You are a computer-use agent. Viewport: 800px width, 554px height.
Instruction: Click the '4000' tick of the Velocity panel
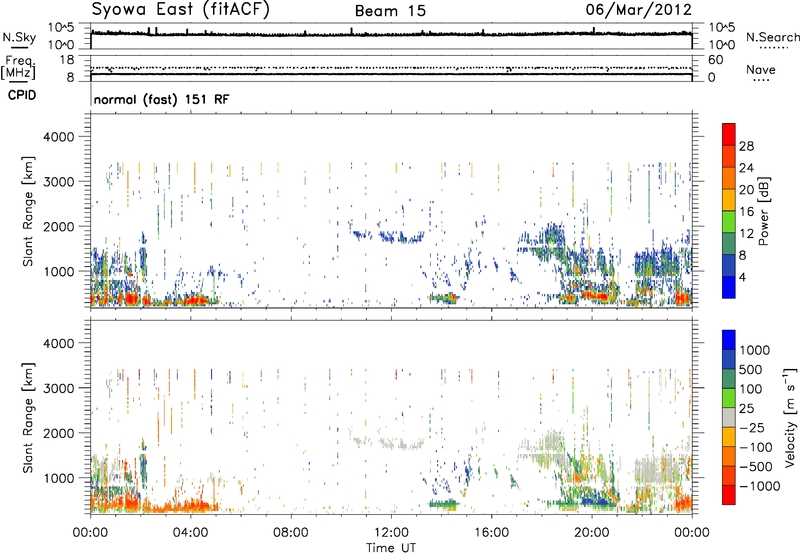[x=58, y=343]
